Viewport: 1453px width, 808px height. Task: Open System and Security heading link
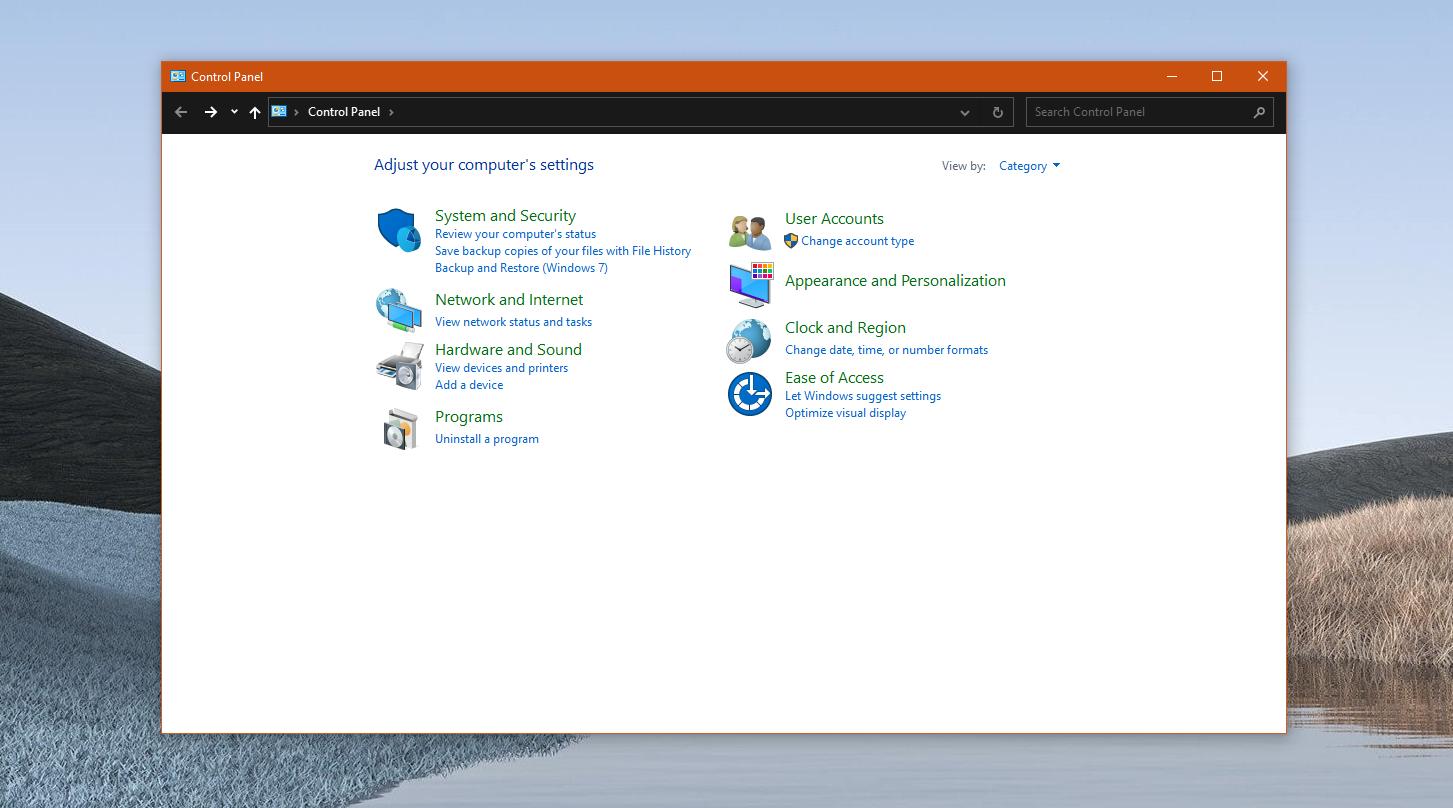click(x=505, y=216)
